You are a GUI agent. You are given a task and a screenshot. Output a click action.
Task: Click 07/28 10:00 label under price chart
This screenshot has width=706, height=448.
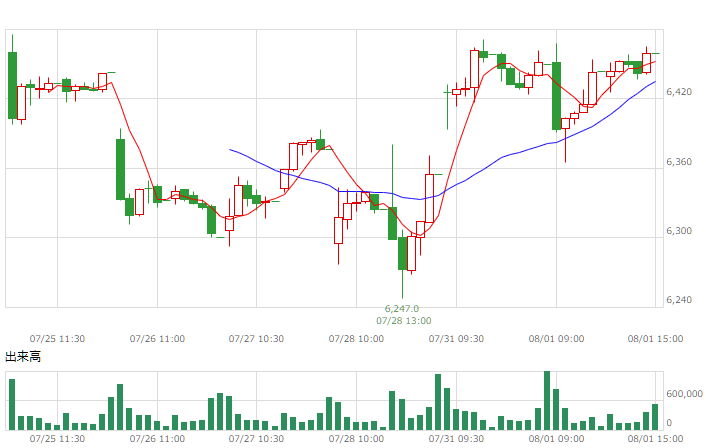356,339
